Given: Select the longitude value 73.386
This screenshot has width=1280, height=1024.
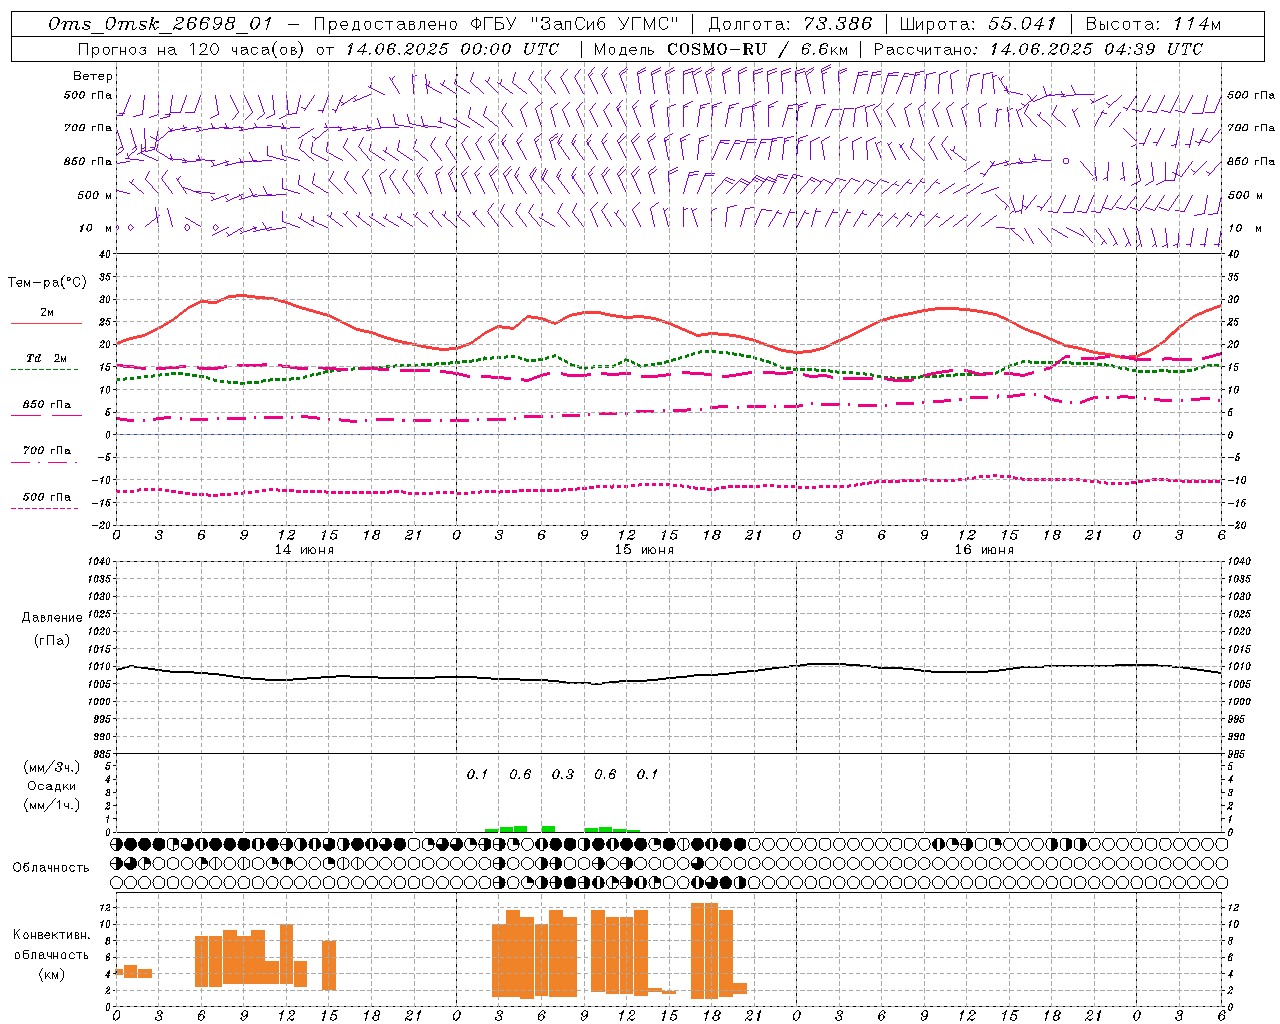Looking at the screenshot, I should 838,24.
